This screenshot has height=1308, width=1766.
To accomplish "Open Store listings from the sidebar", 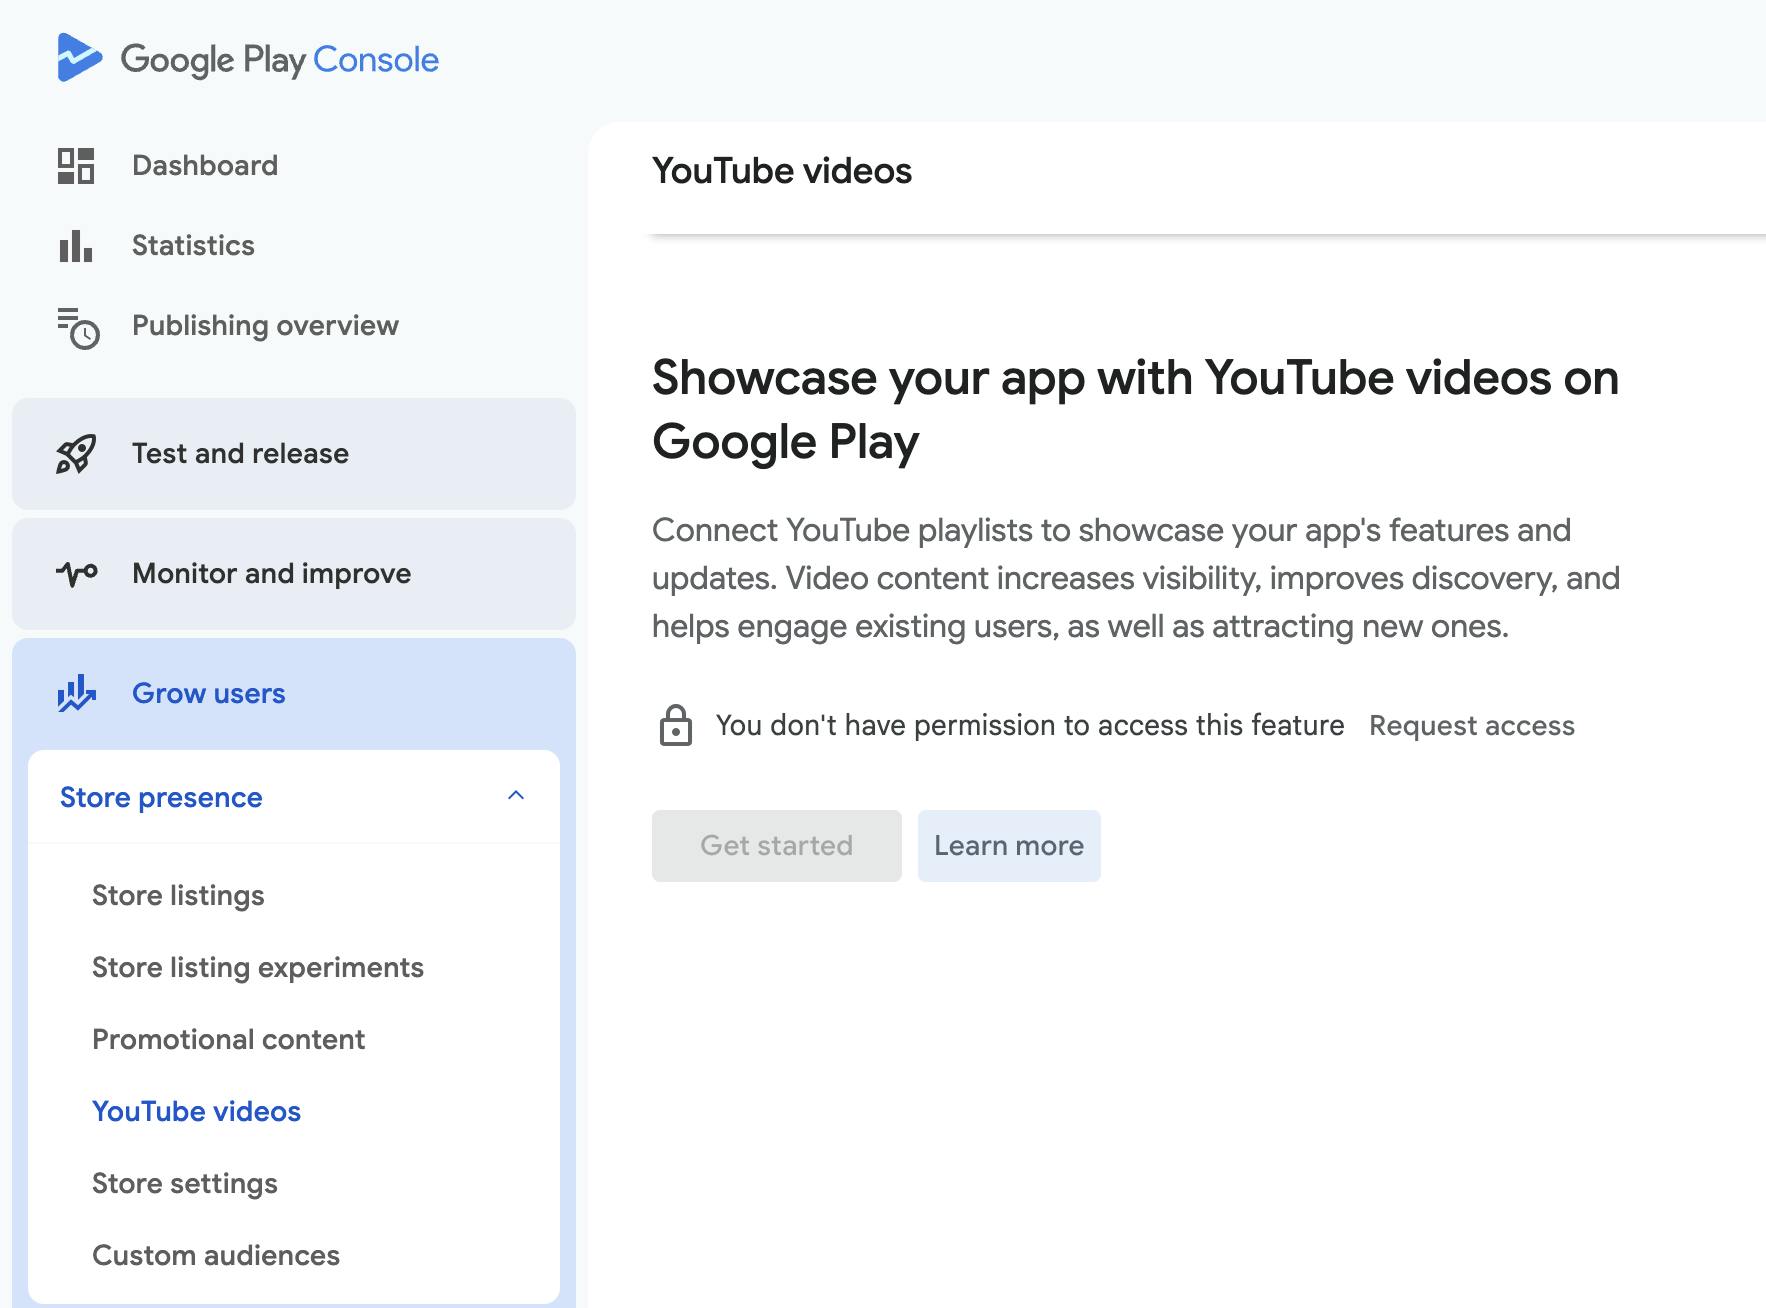I will tap(178, 896).
